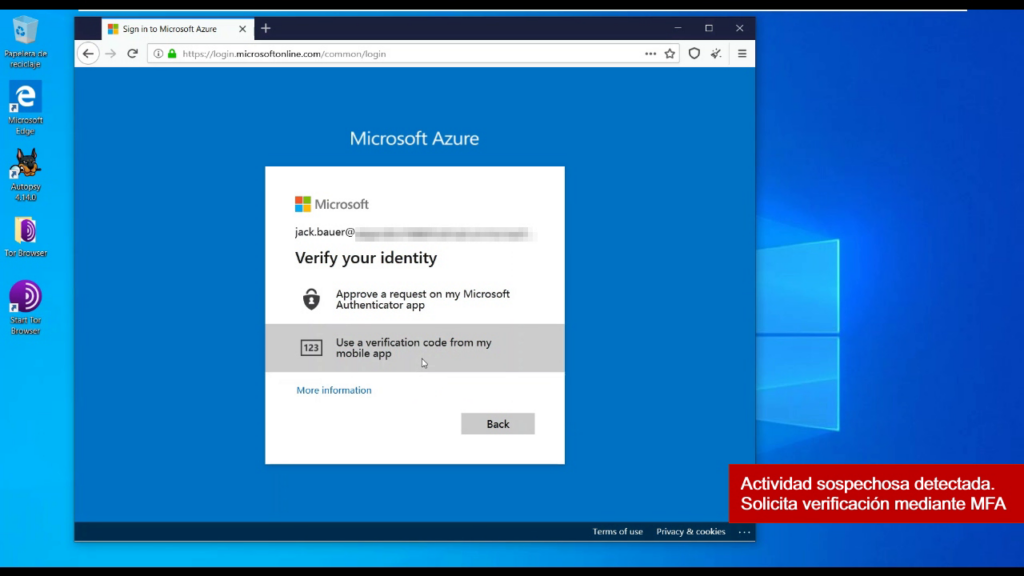
Task: Choose Use a verification code from mobile app
Action: pyautogui.click(x=415, y=348)
